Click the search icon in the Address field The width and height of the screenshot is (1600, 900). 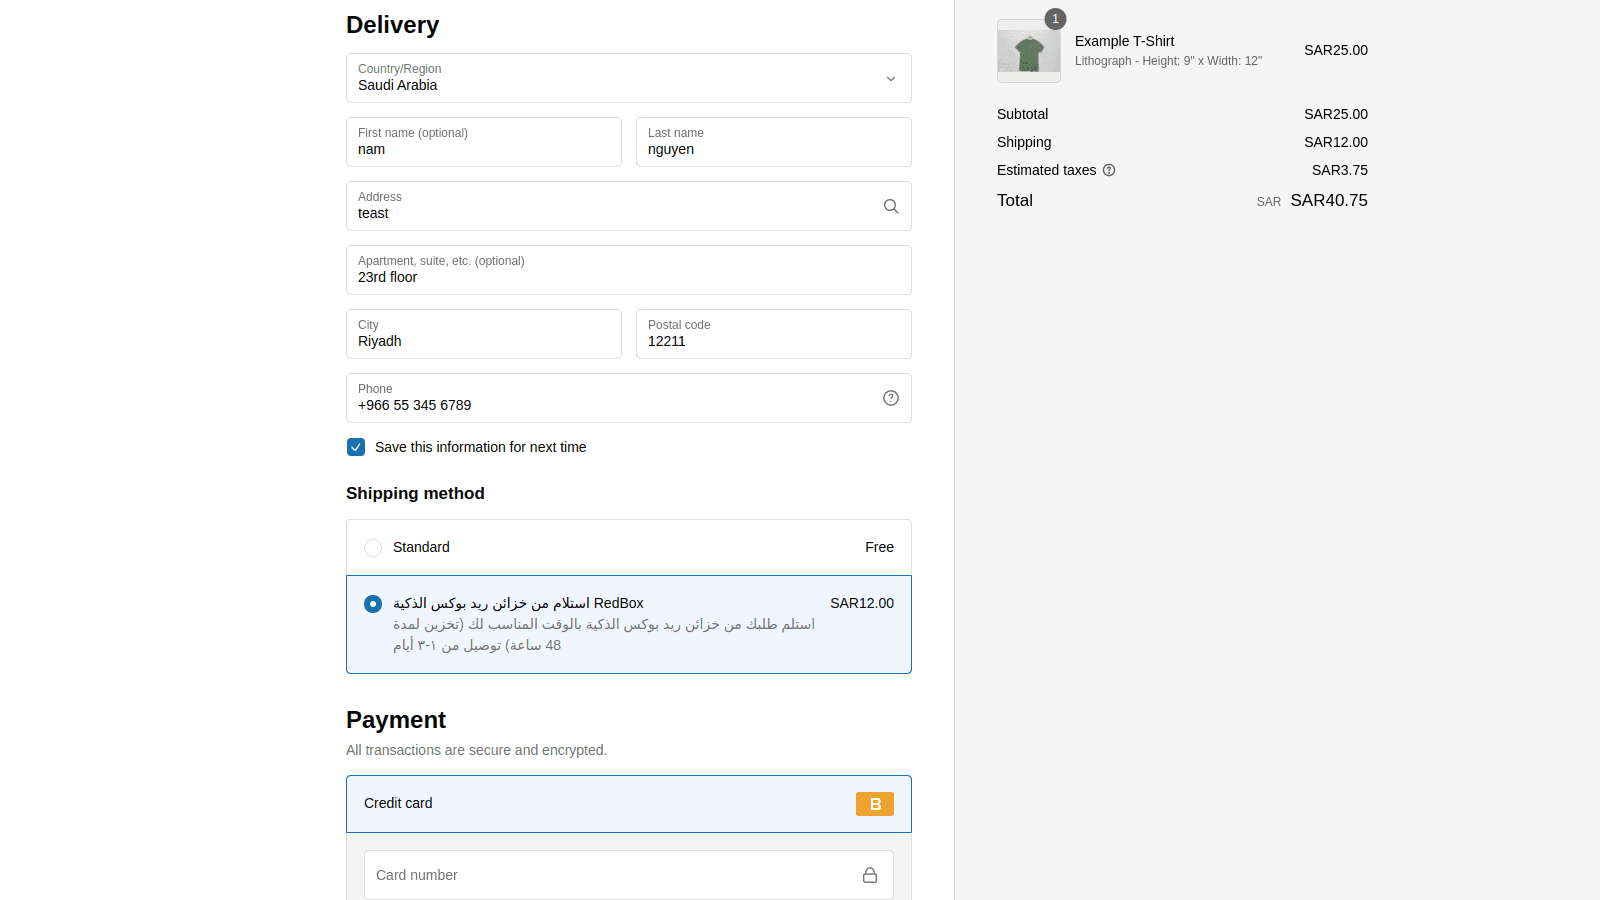tap(890, 206)
